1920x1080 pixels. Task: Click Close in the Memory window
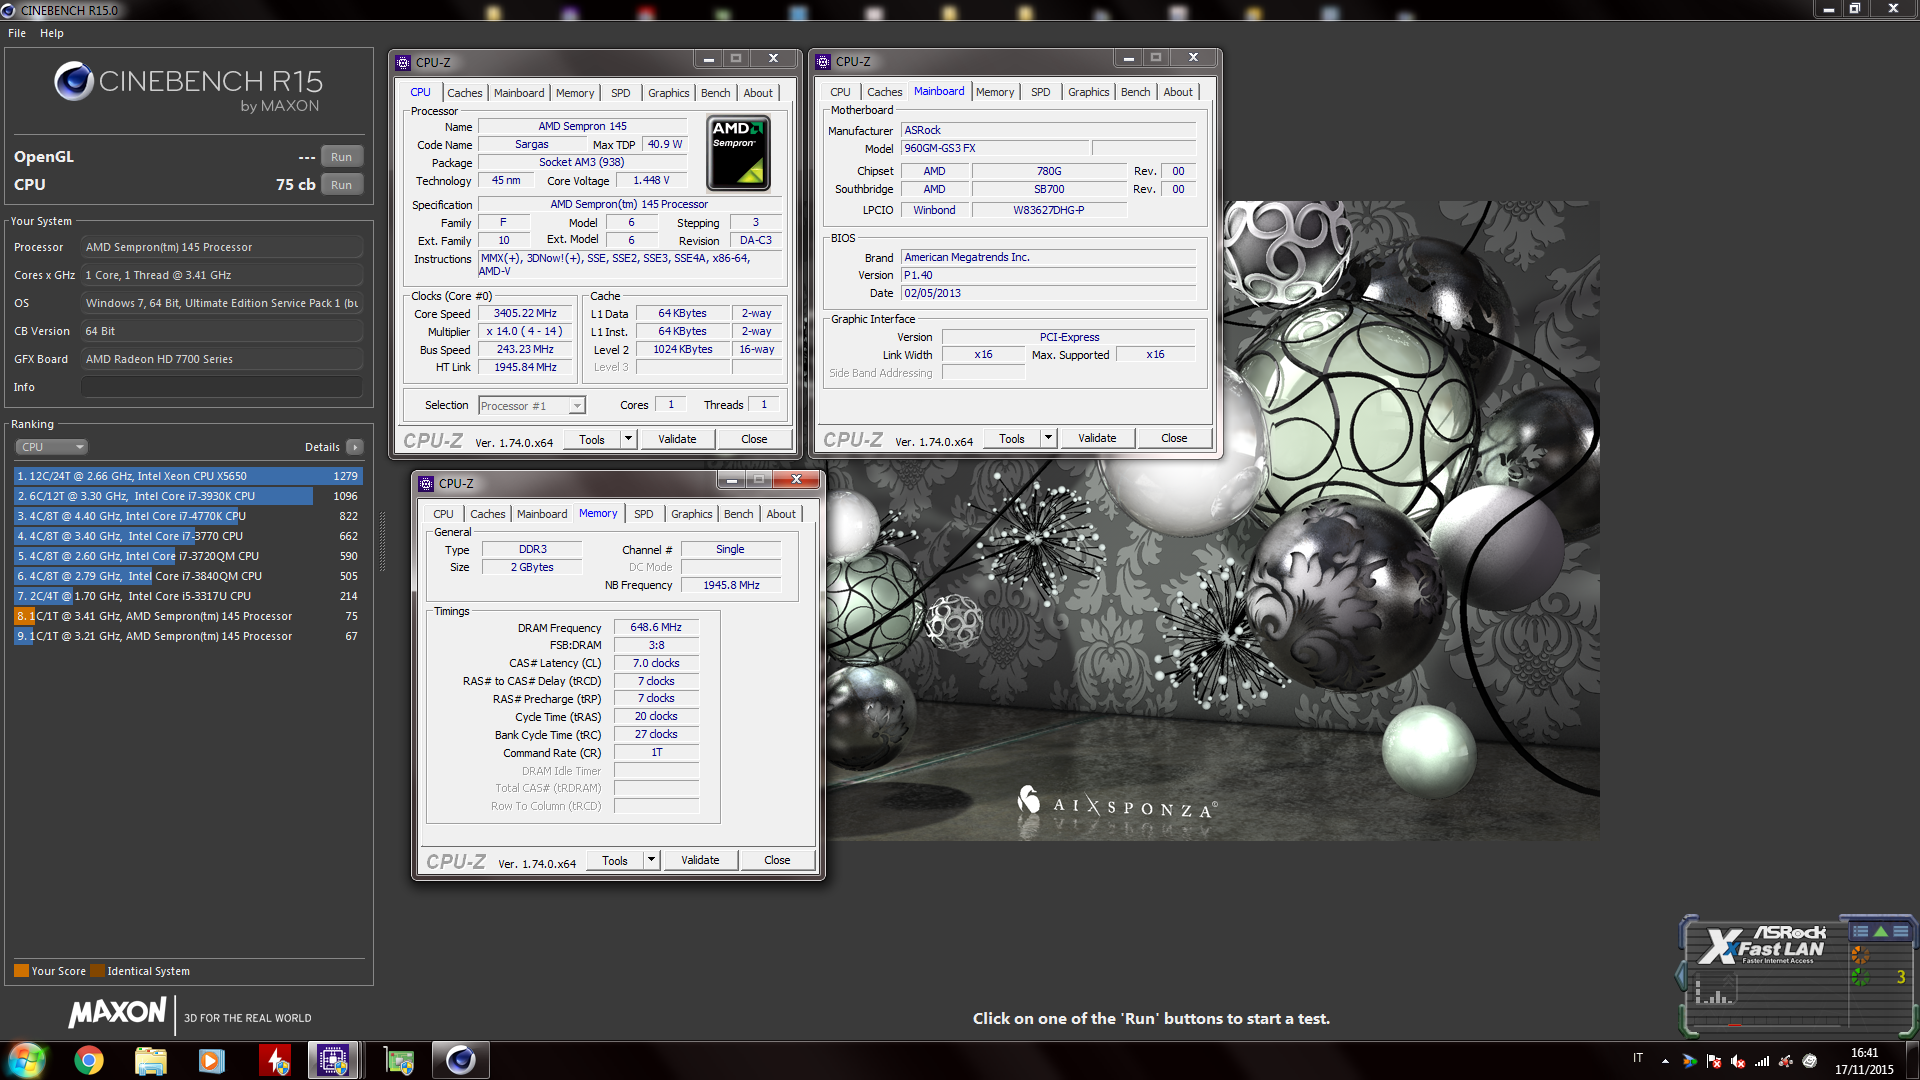pyautogui.click(x=777, y=860)
